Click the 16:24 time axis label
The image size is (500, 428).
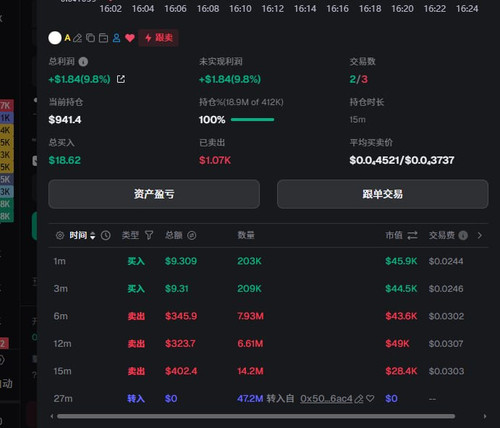467,9
